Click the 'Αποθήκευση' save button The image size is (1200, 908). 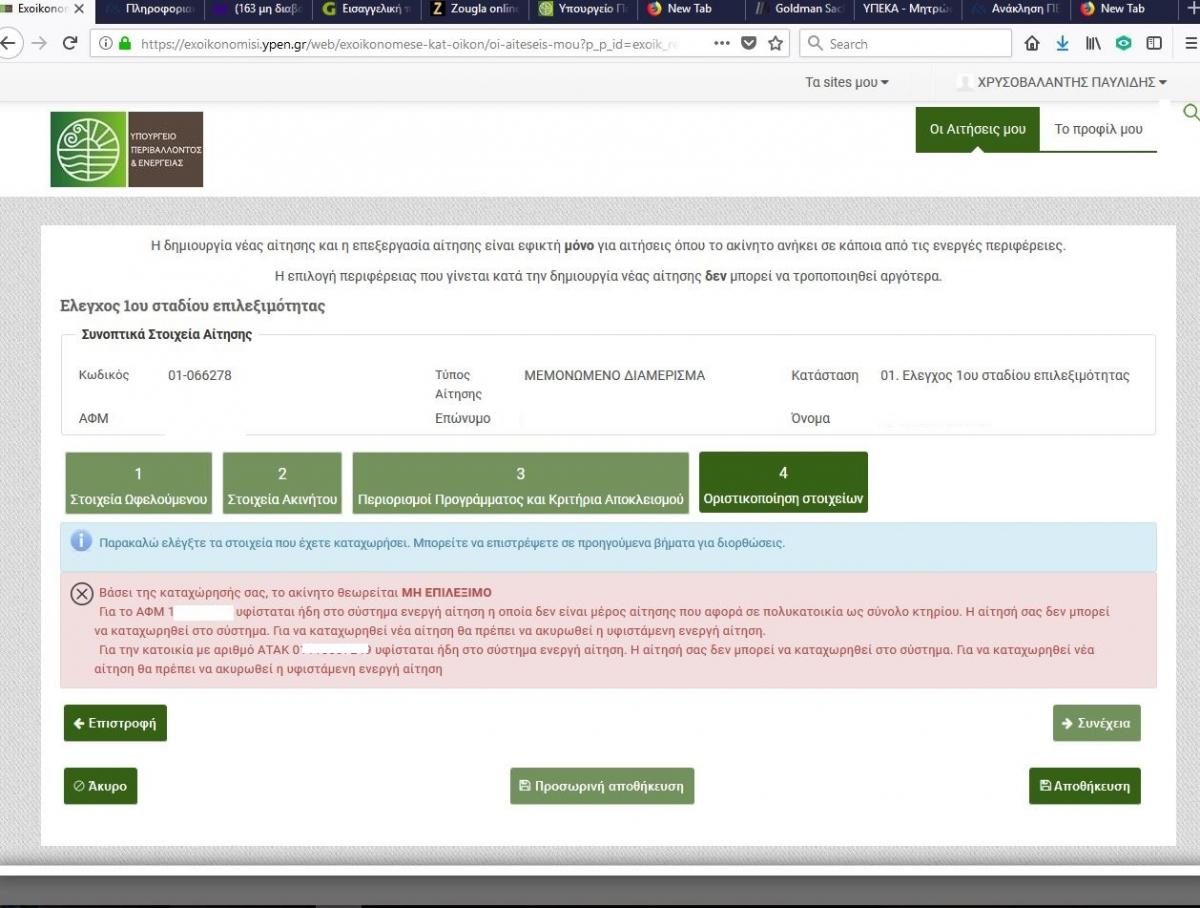coord(1084,786)
